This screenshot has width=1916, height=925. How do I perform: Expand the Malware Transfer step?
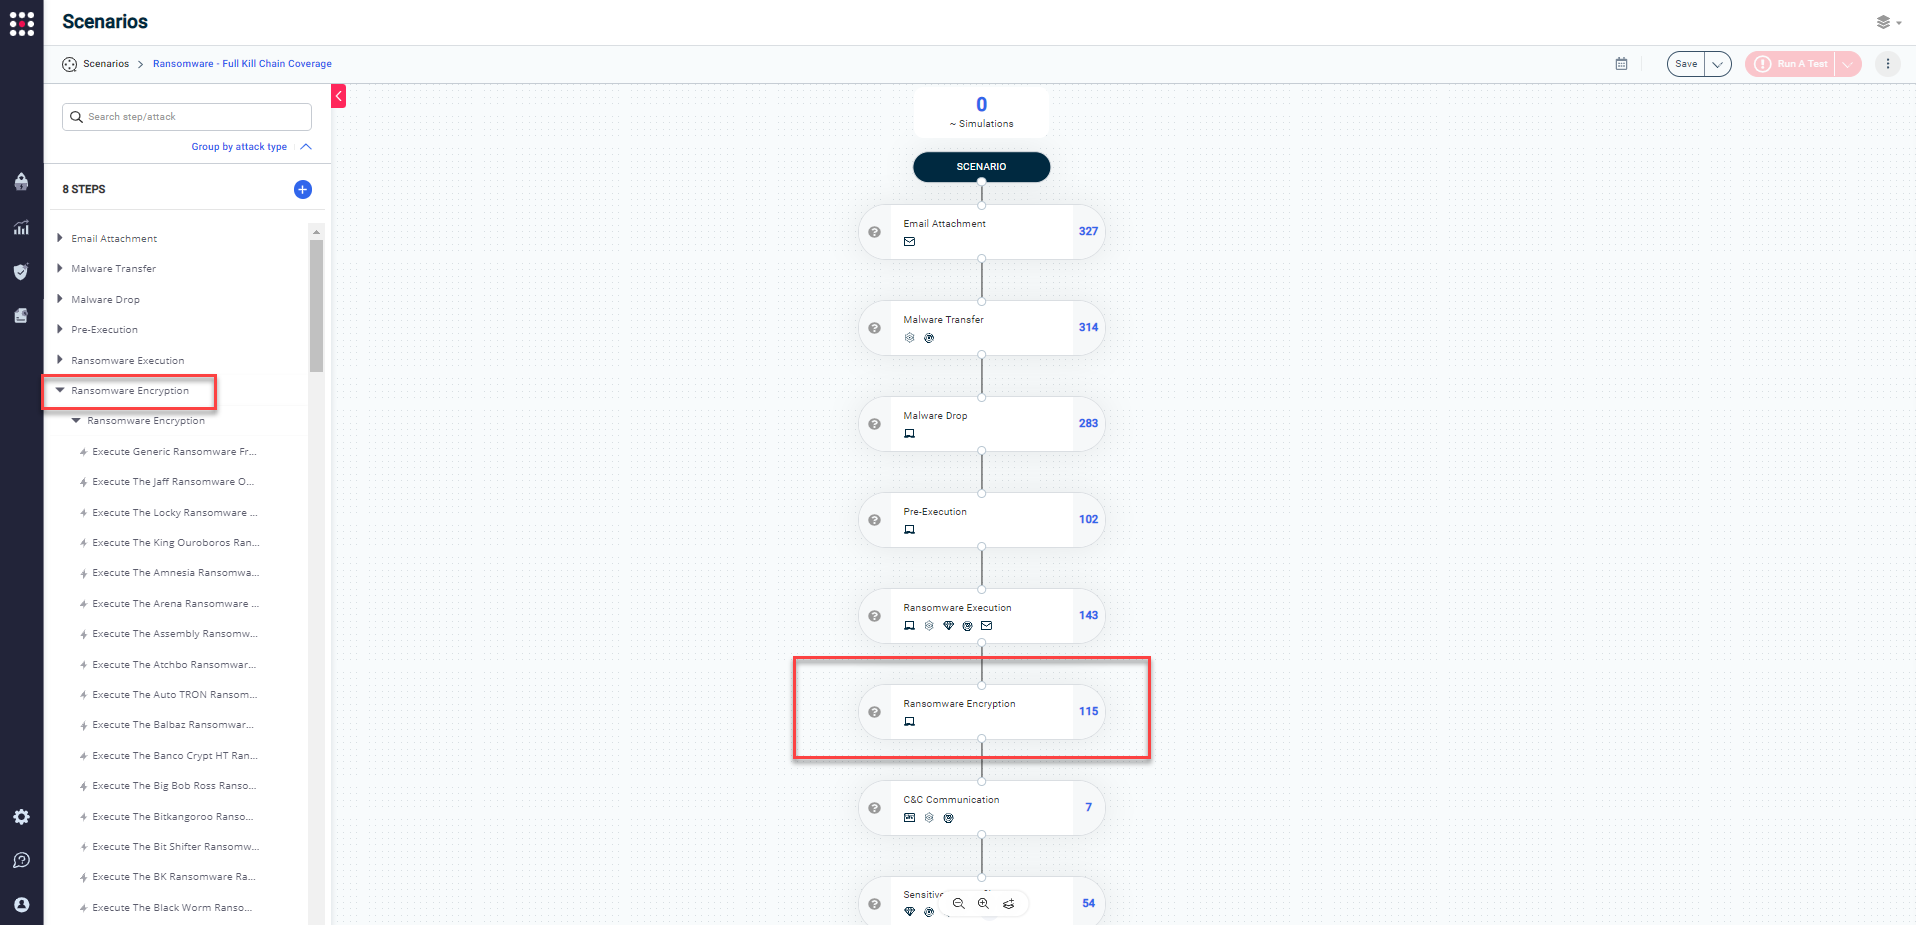pos(60,268)
